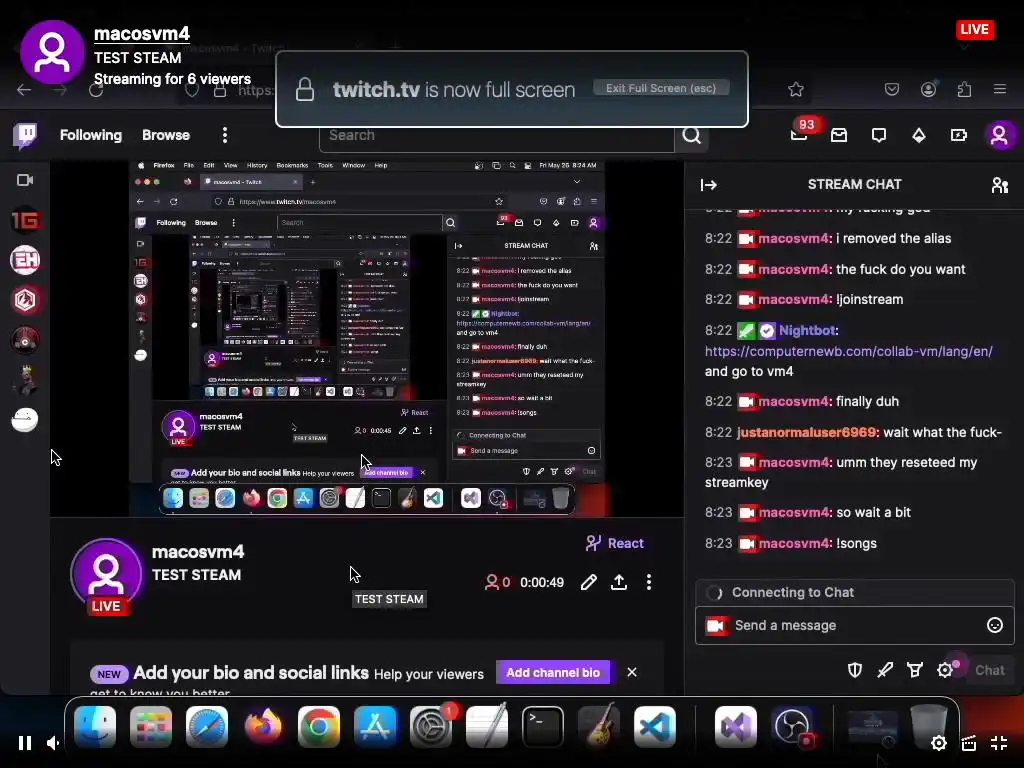The height and width of the screenshot is (768, 1024).
Task: Open Firefox from the Dock
Action: point(263,726)
